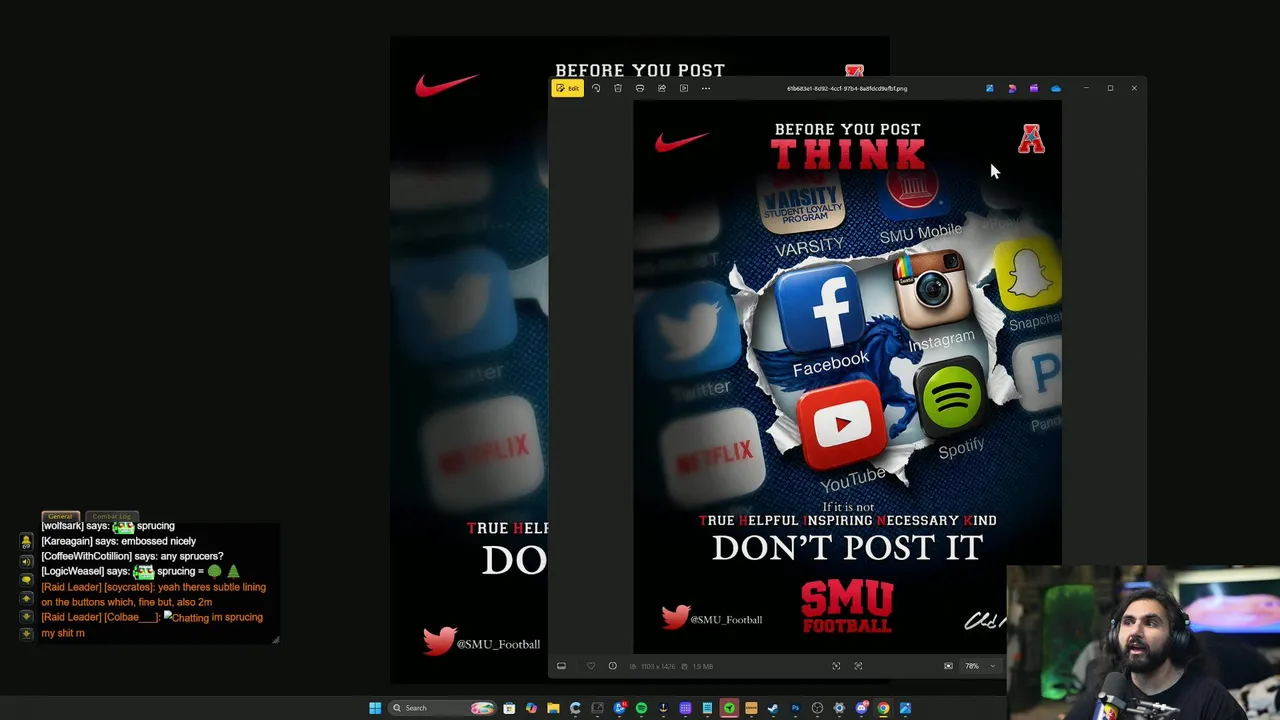Print the image from Photos toolbar
Screen dimensions: 1280x720
click(640, 88)
